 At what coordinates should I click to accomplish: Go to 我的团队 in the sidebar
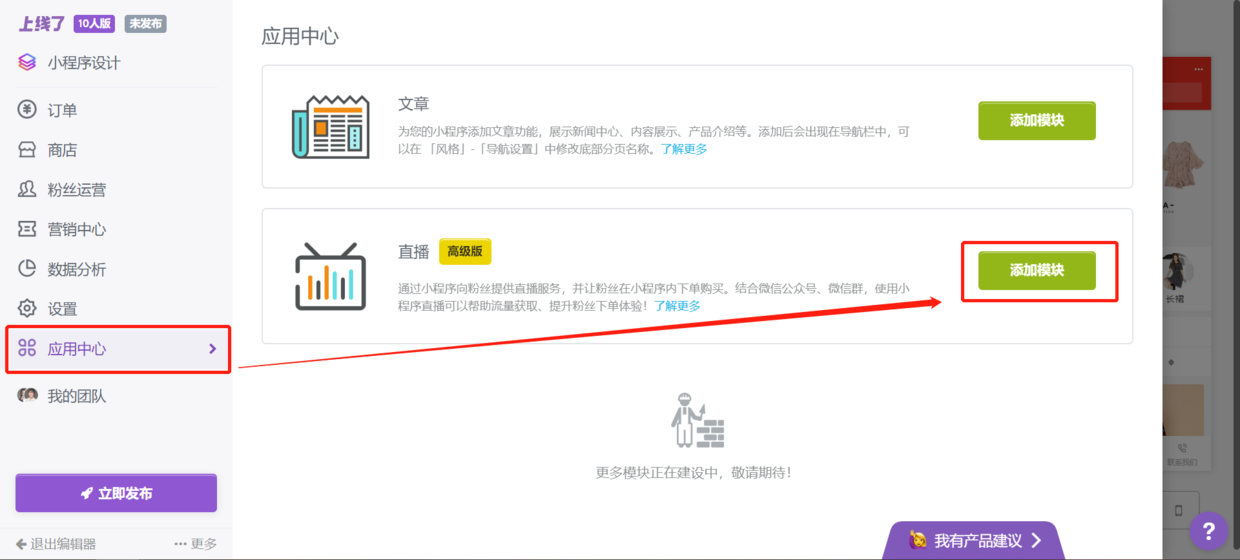[76, 396]
